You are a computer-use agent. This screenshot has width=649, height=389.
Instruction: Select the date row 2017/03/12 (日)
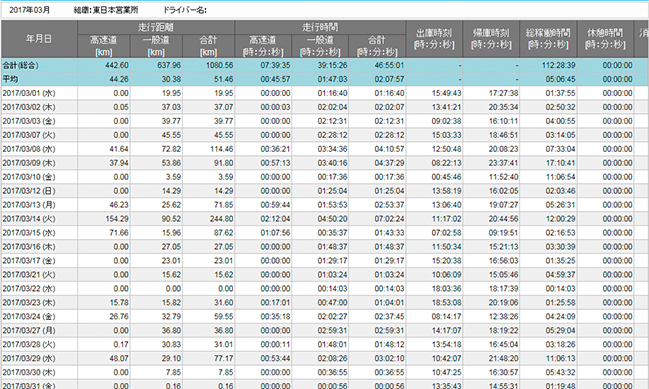click(29, 191)
